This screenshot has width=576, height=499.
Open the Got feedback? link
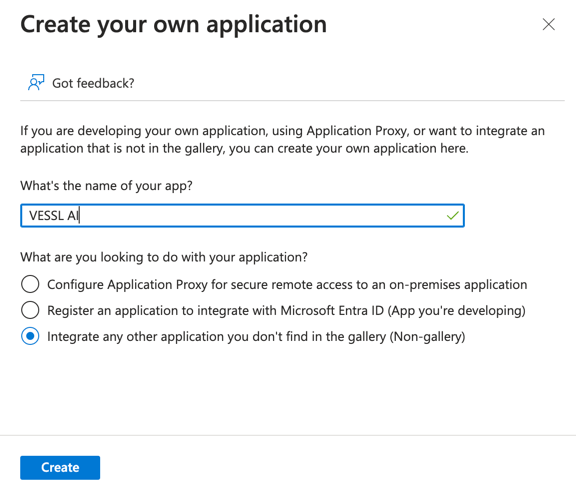93,83
